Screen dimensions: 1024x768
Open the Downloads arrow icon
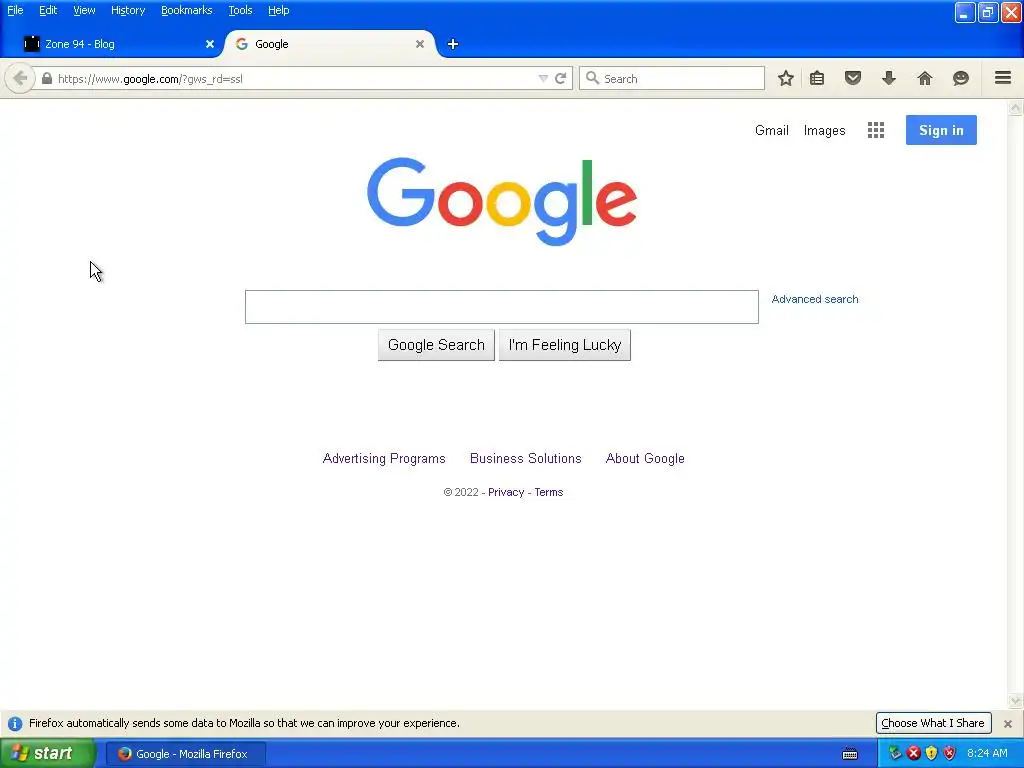pos(889,78)
